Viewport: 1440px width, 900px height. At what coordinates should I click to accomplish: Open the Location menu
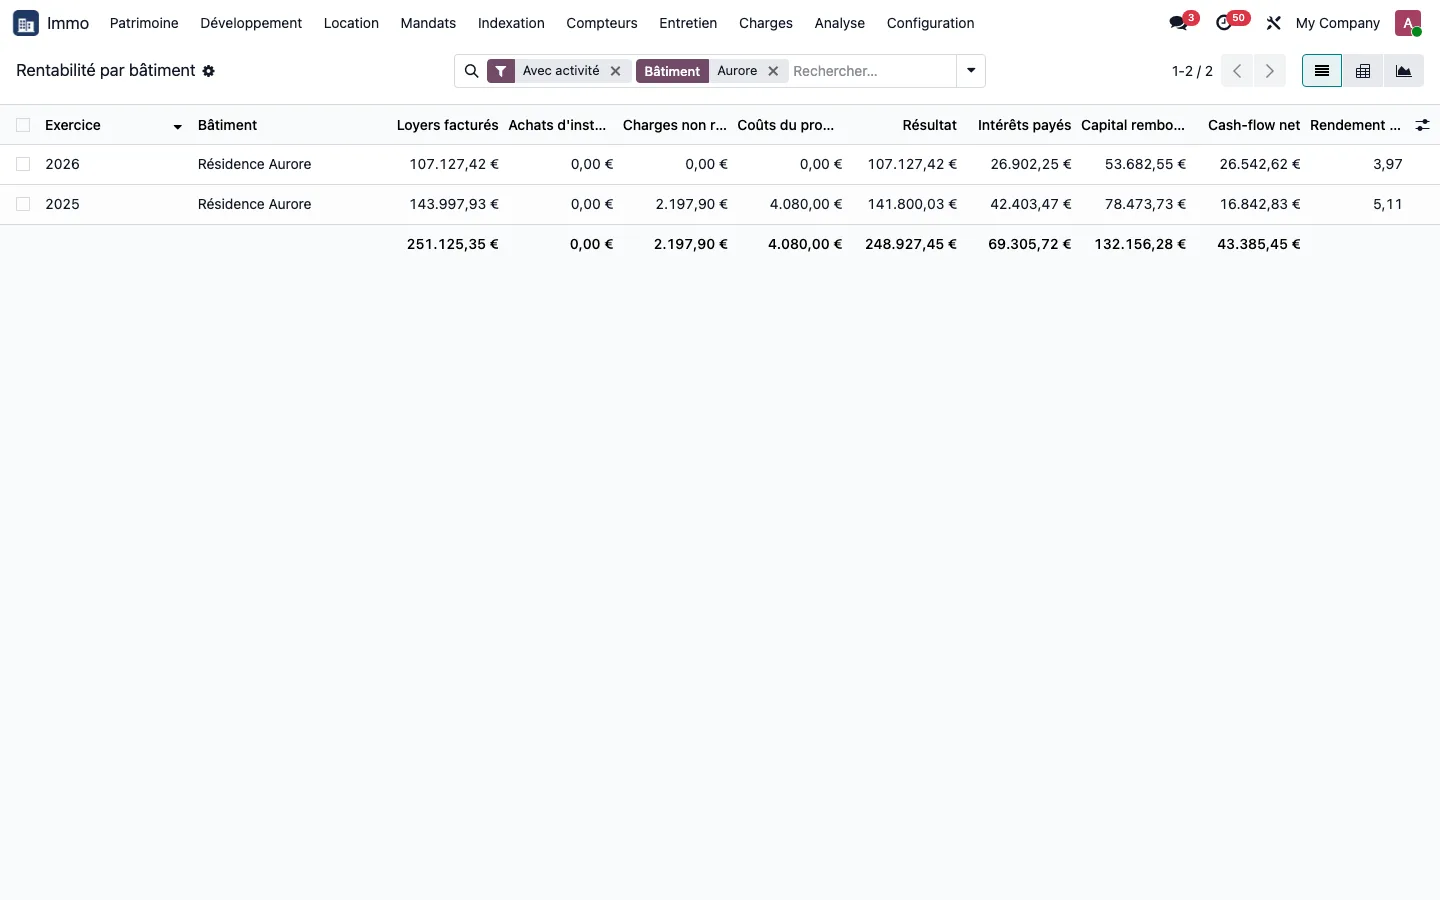pyautogui.click(x=351, y=23)
